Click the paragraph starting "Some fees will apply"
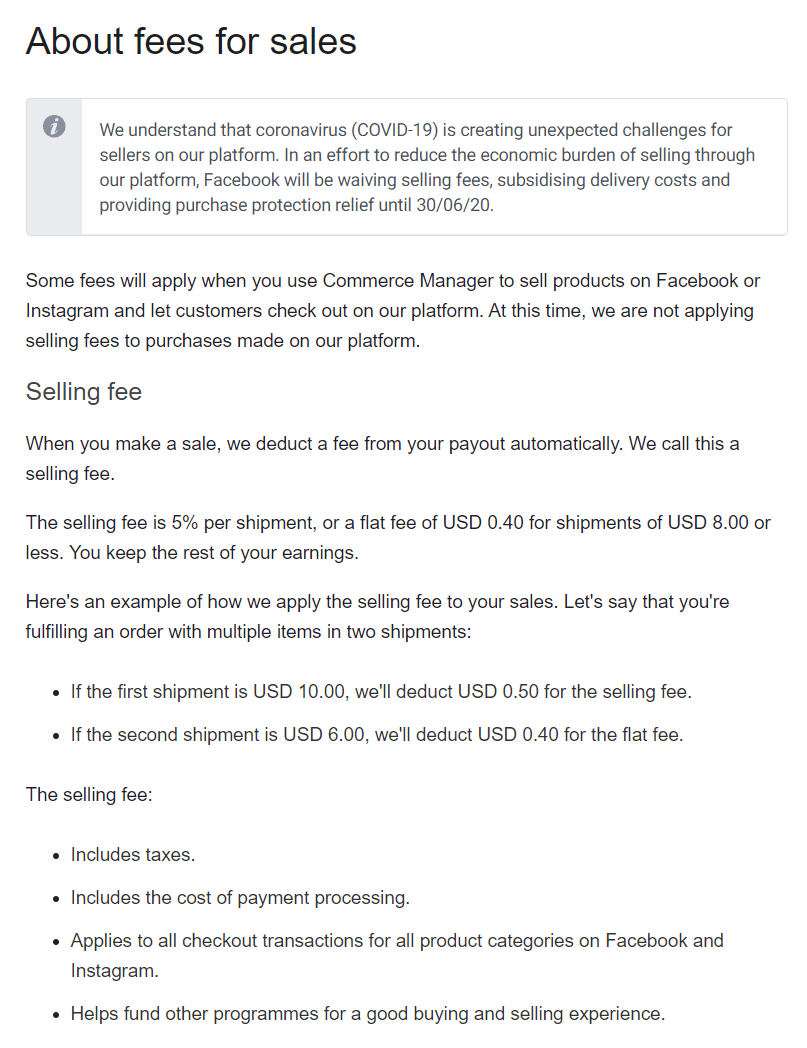 coord(392,310)
